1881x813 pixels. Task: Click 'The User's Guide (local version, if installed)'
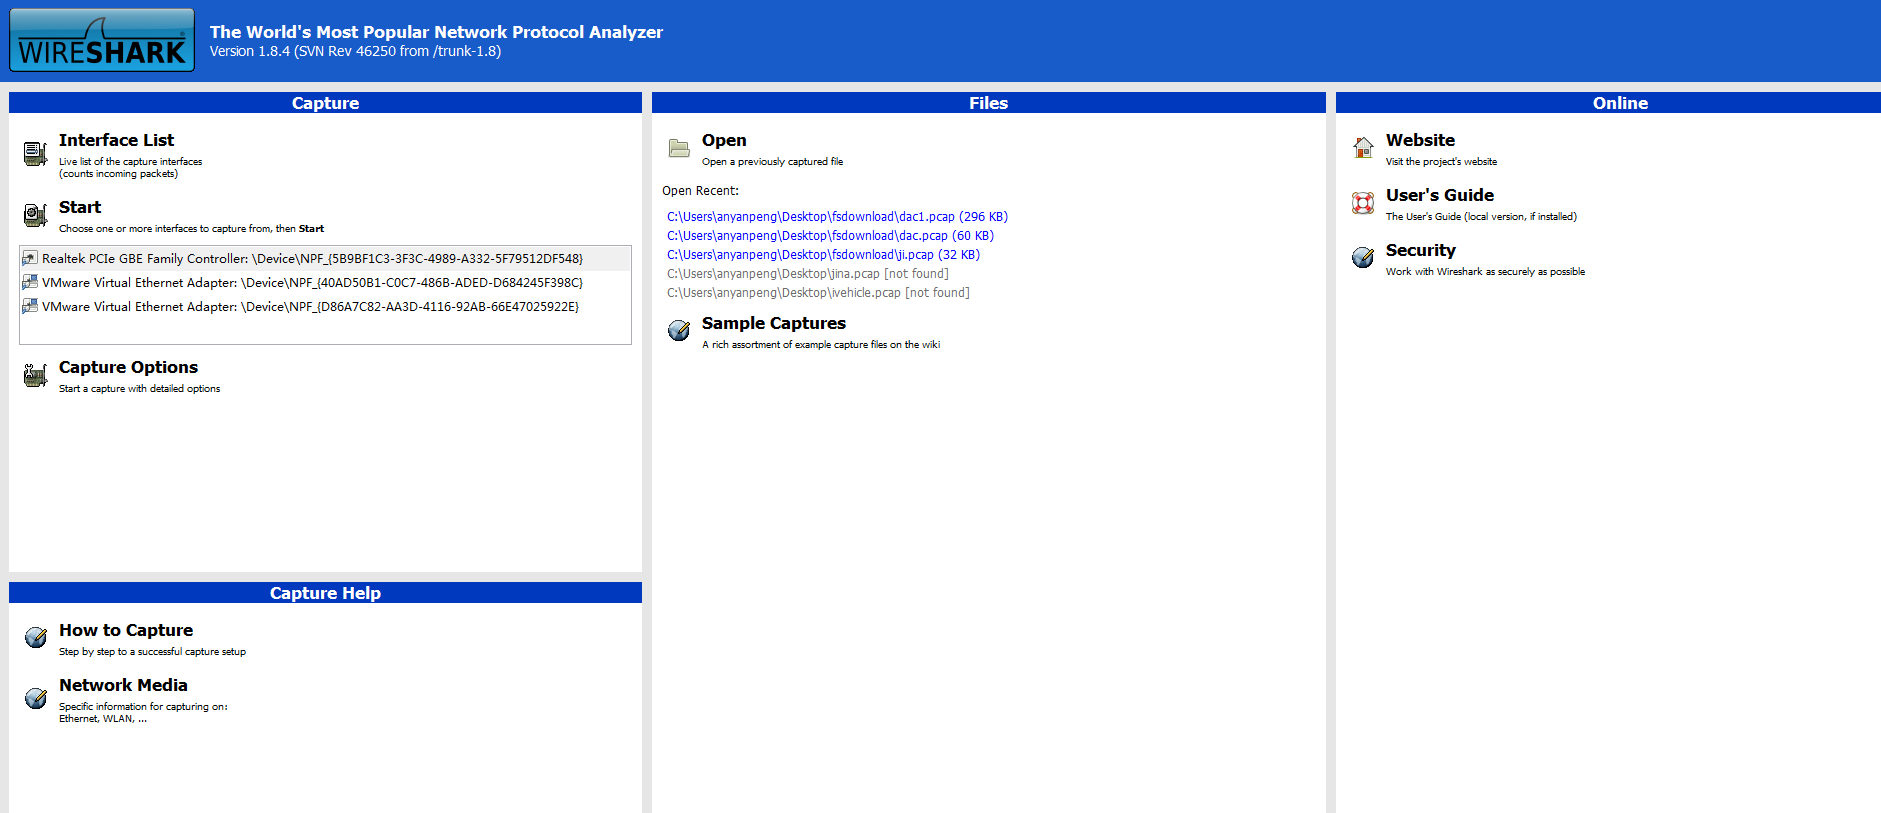(x=1481, y=216)
